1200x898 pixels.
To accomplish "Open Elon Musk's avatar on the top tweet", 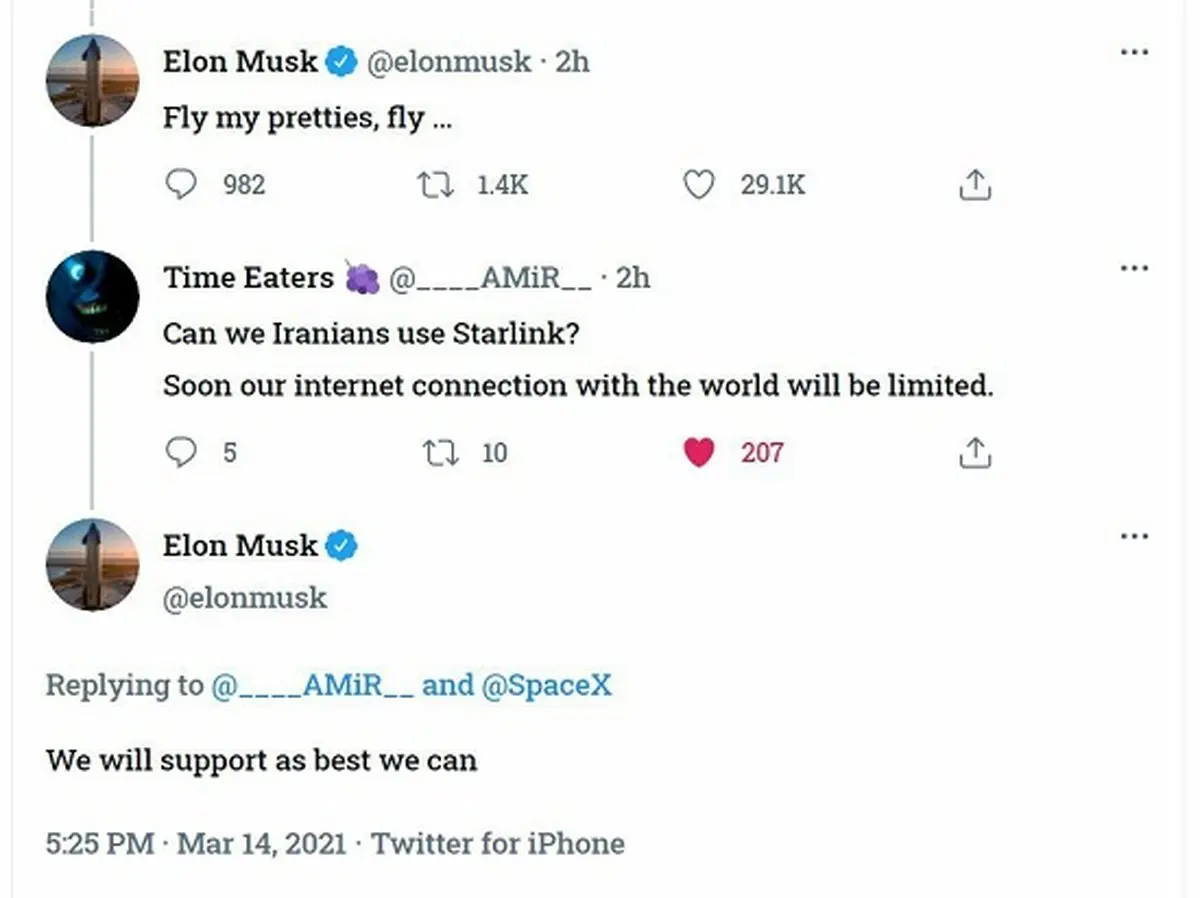I will 92,80.
